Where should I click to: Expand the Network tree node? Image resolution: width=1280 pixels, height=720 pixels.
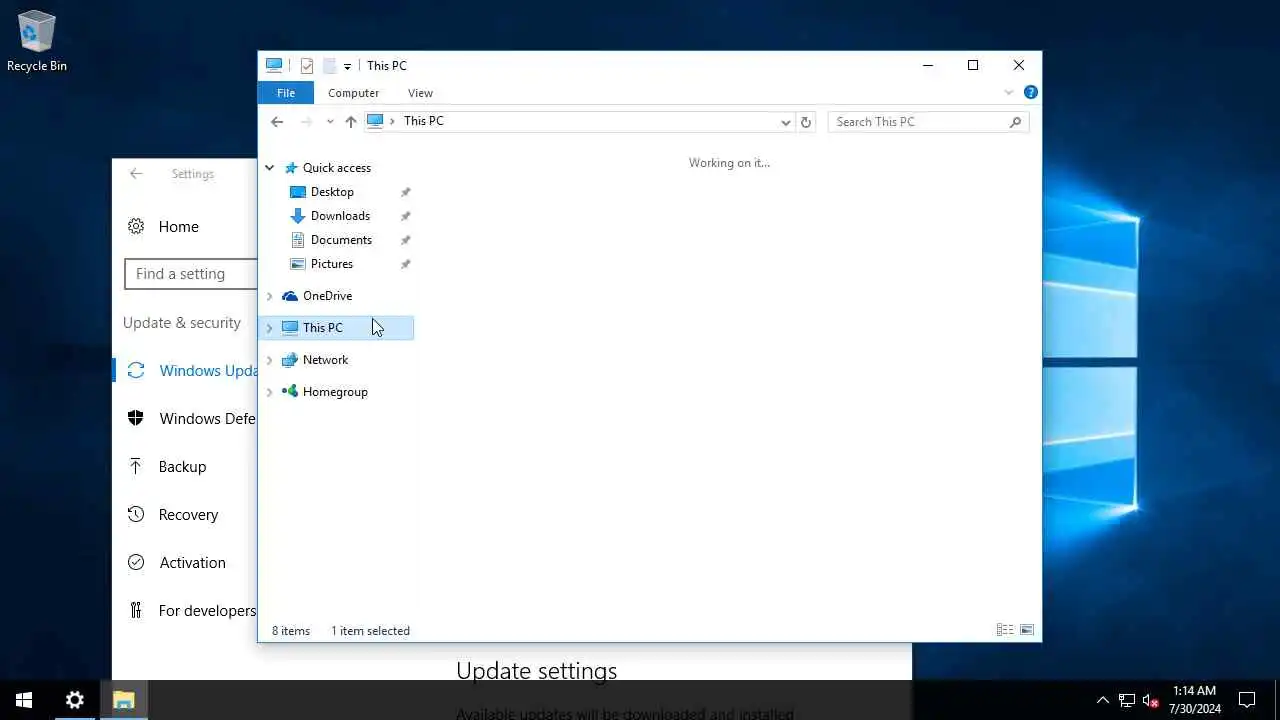tap(269, 360)
